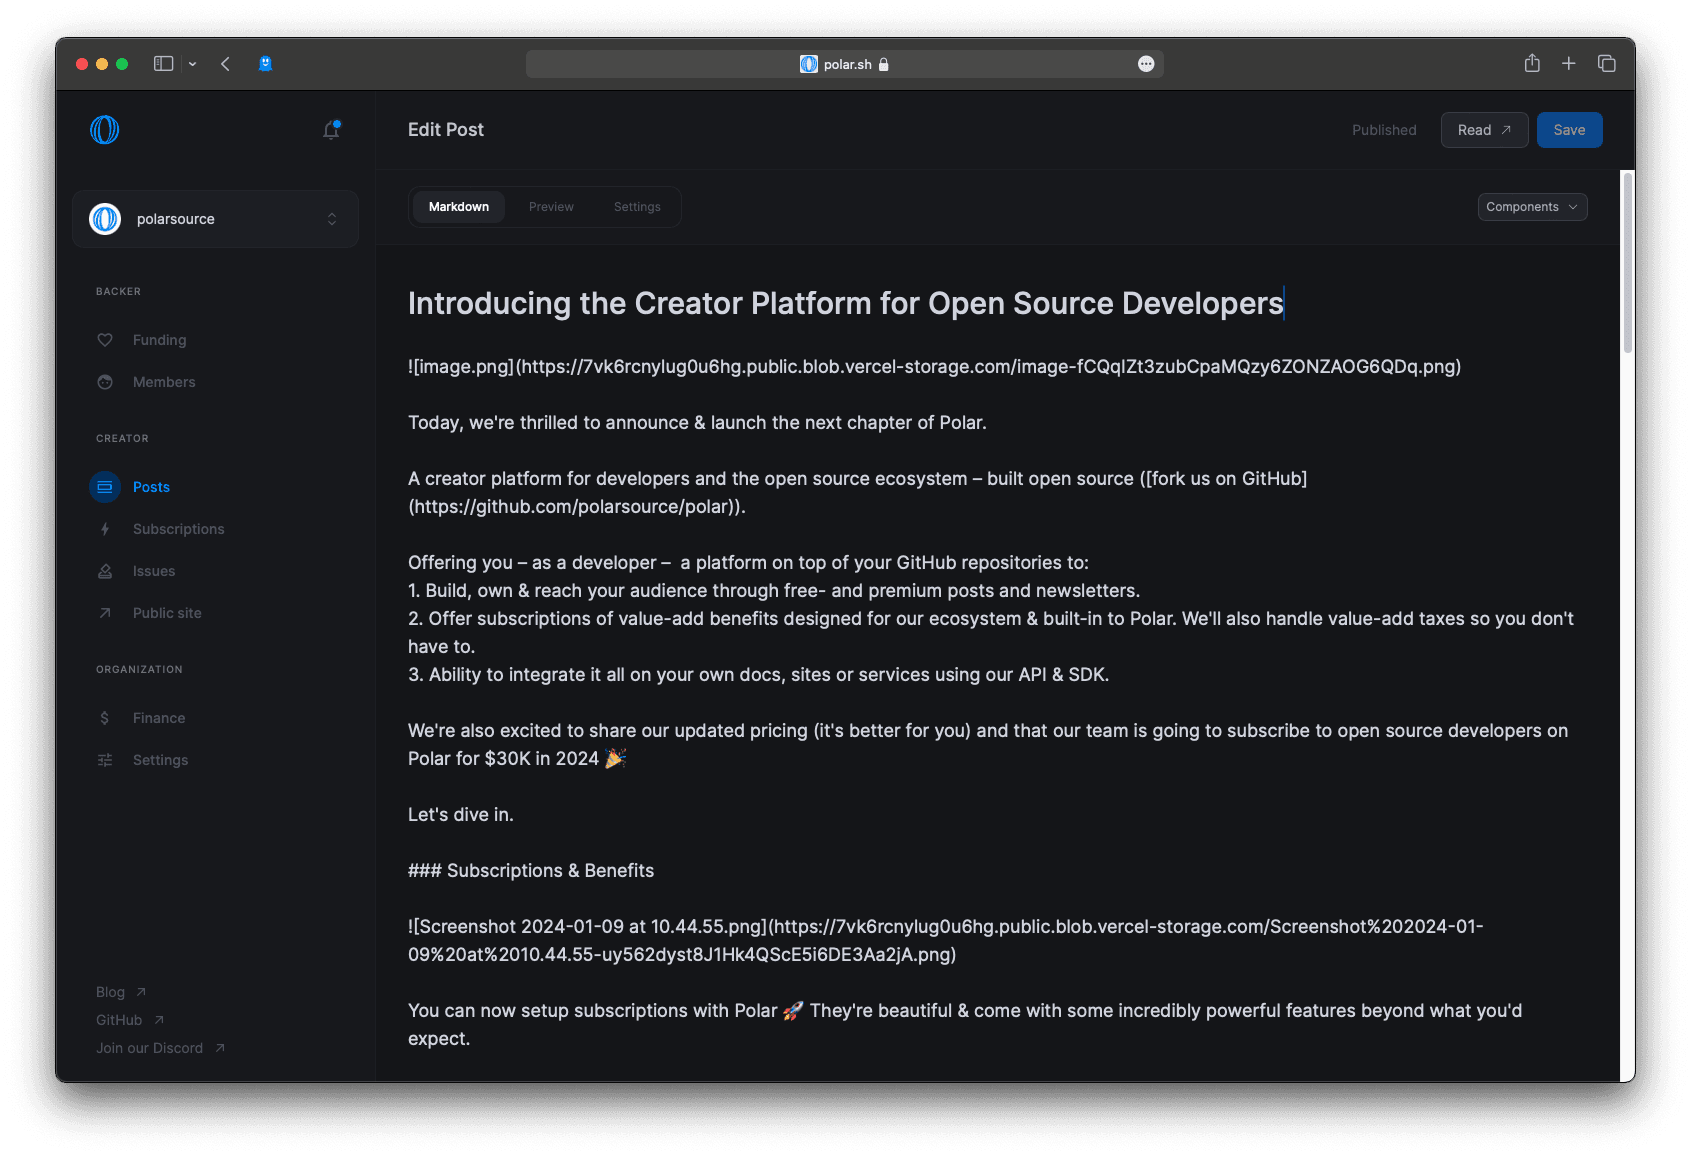
Task: Click the blue browser extension icon
Action: (x=265, y=63)
